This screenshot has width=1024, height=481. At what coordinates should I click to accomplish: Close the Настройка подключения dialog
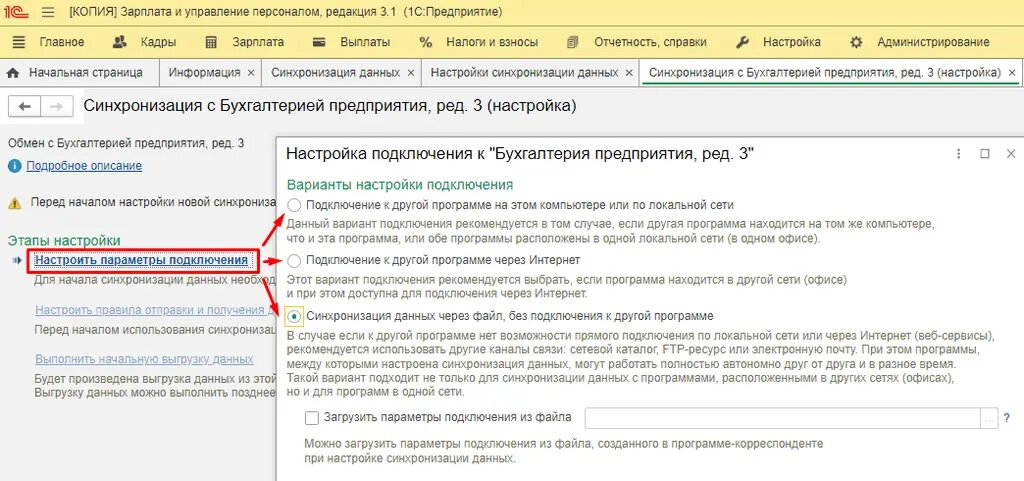tap(1010, 154)
